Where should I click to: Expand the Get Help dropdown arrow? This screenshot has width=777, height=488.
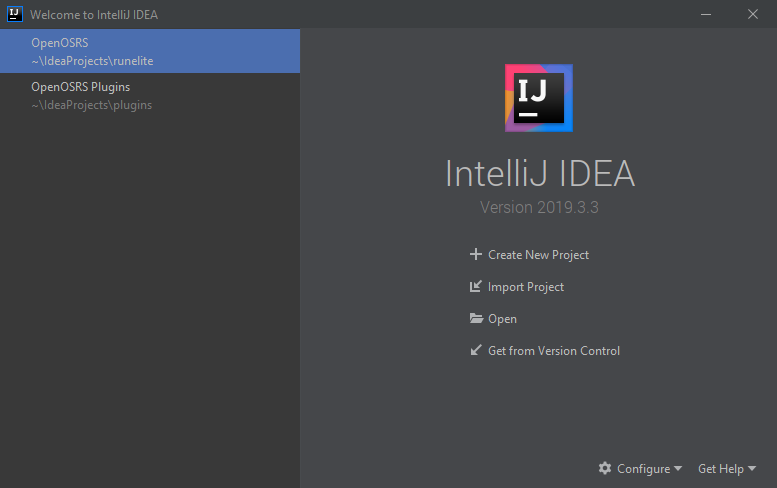coord(752,468)
